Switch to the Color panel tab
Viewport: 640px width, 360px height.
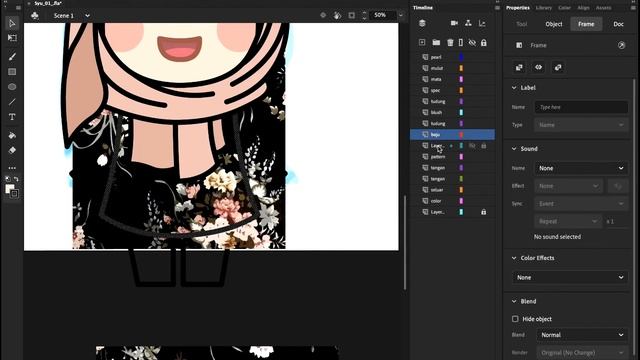point(564,8)
